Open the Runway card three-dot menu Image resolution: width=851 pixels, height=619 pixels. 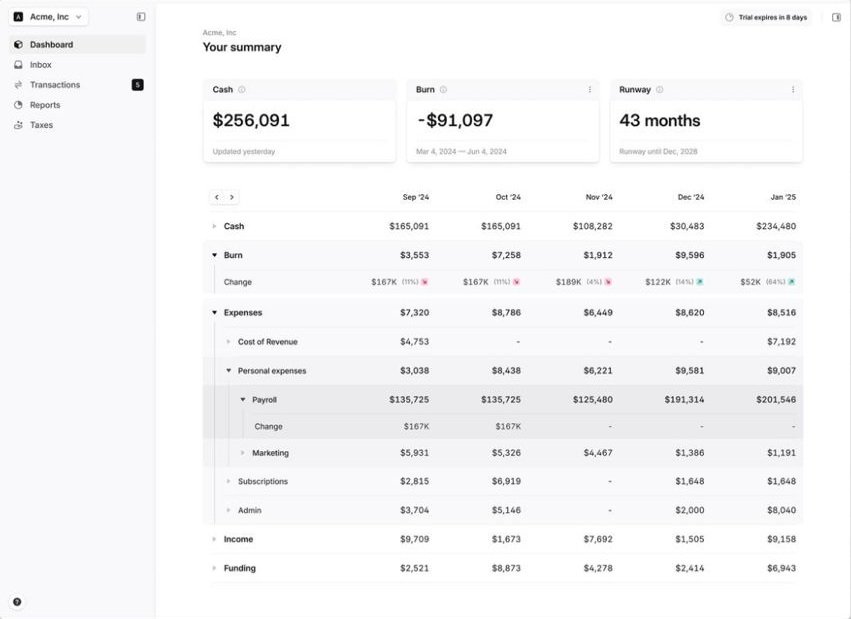coord(793,90)
